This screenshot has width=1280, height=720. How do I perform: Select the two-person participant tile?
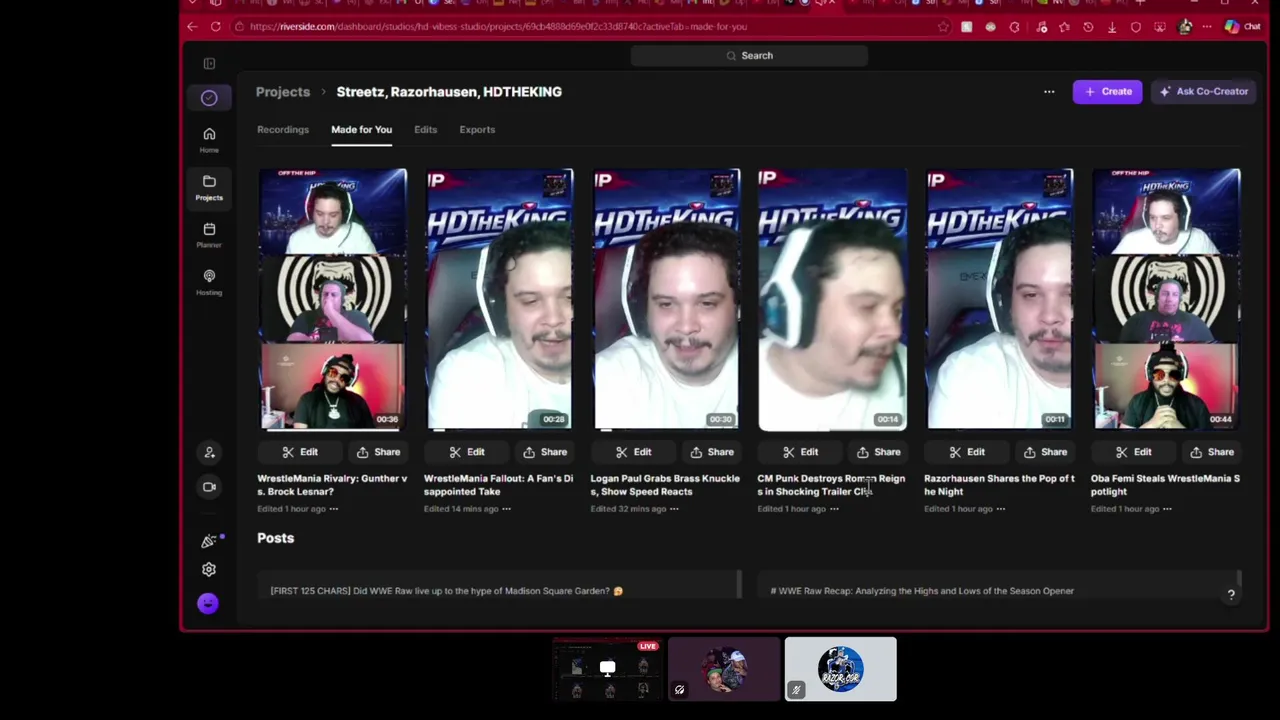724,669
